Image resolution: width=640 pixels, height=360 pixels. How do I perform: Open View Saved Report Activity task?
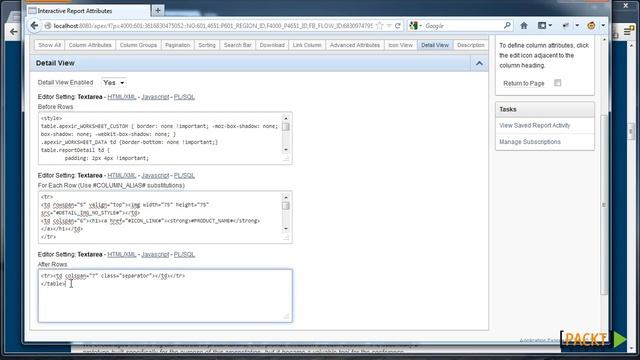535,125
